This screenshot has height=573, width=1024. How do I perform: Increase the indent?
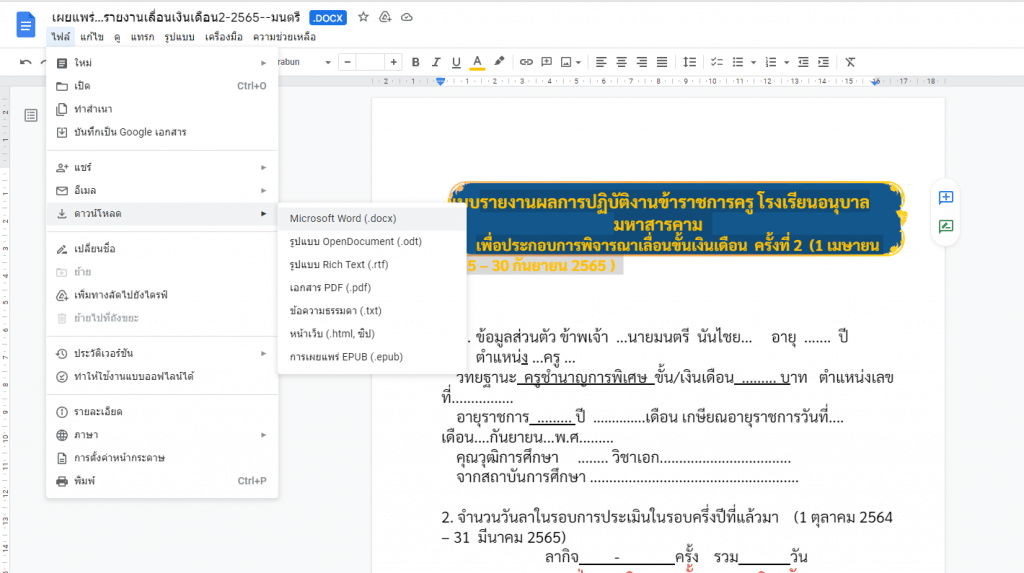point(824,62)
